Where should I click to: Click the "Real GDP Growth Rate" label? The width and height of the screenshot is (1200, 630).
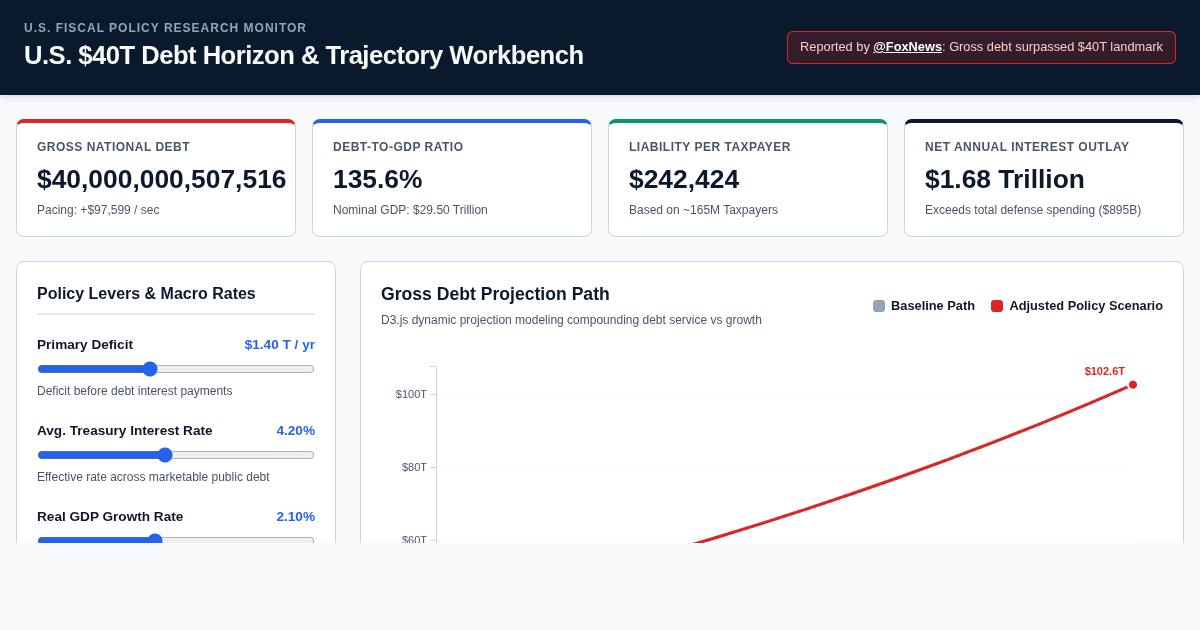pyautogui.click(x=110, y=517)
